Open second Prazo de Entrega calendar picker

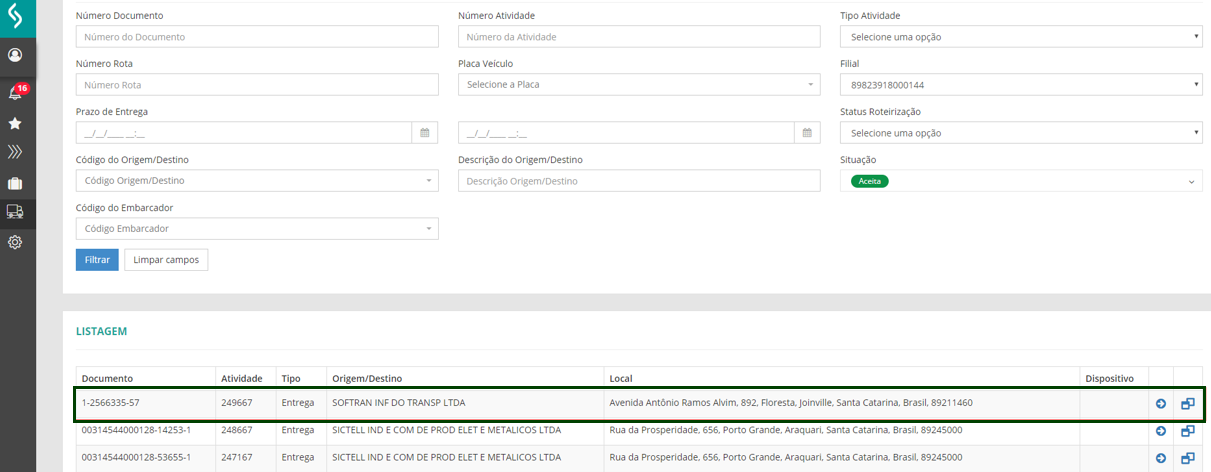click(x=807, y=133)
